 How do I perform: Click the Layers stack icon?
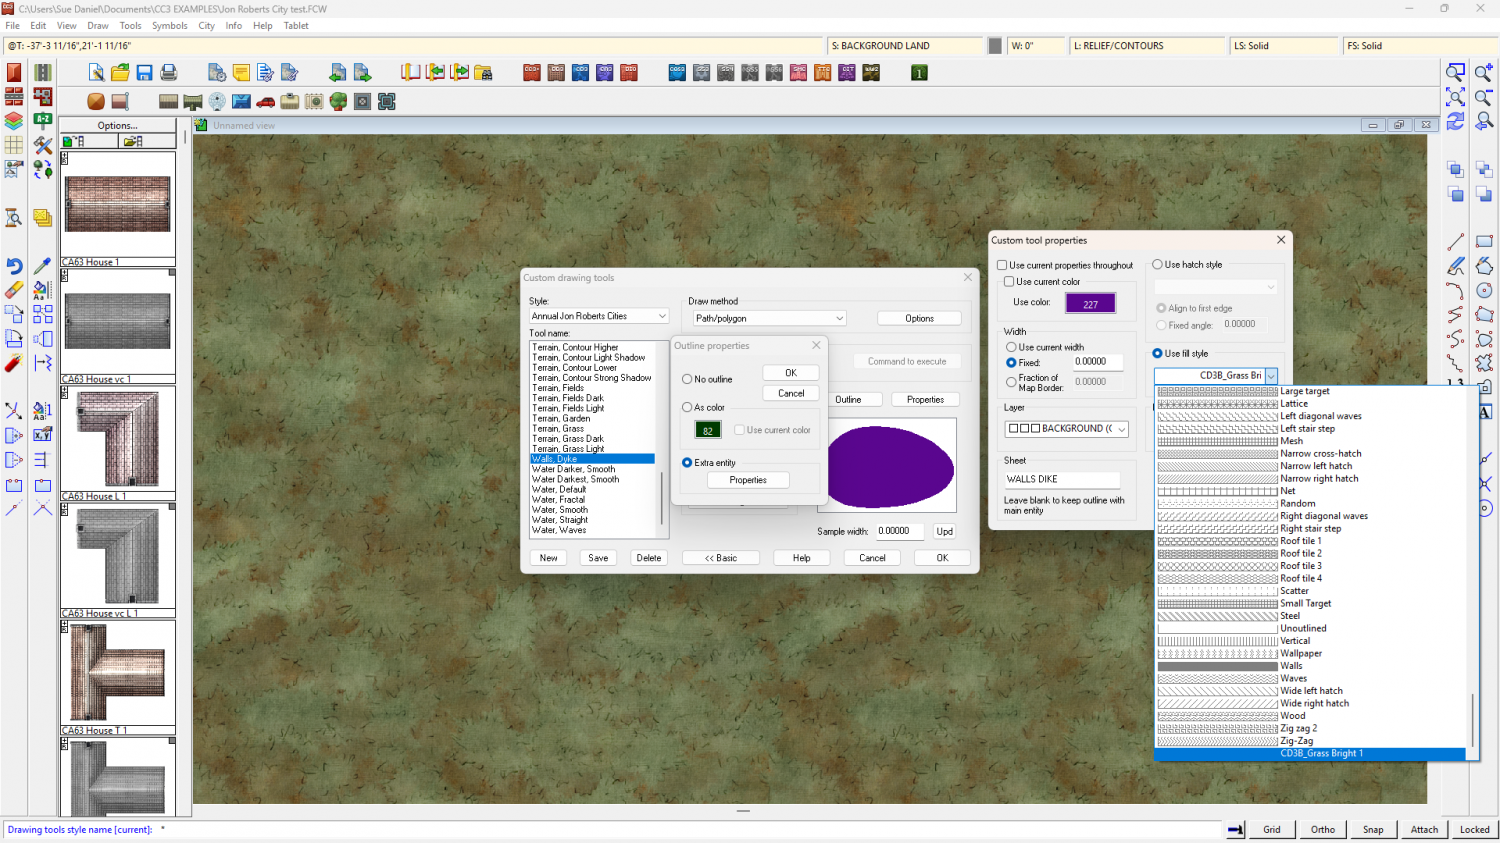pos(14,121)
